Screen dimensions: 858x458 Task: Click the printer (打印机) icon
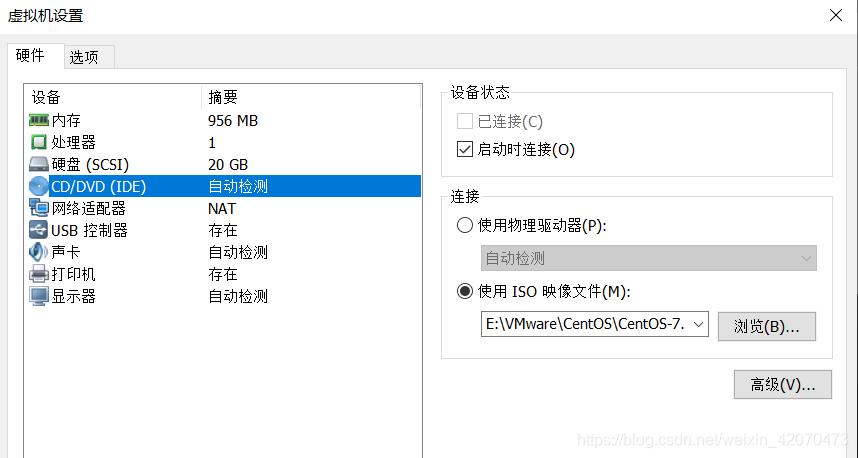(x=39, y=274)
